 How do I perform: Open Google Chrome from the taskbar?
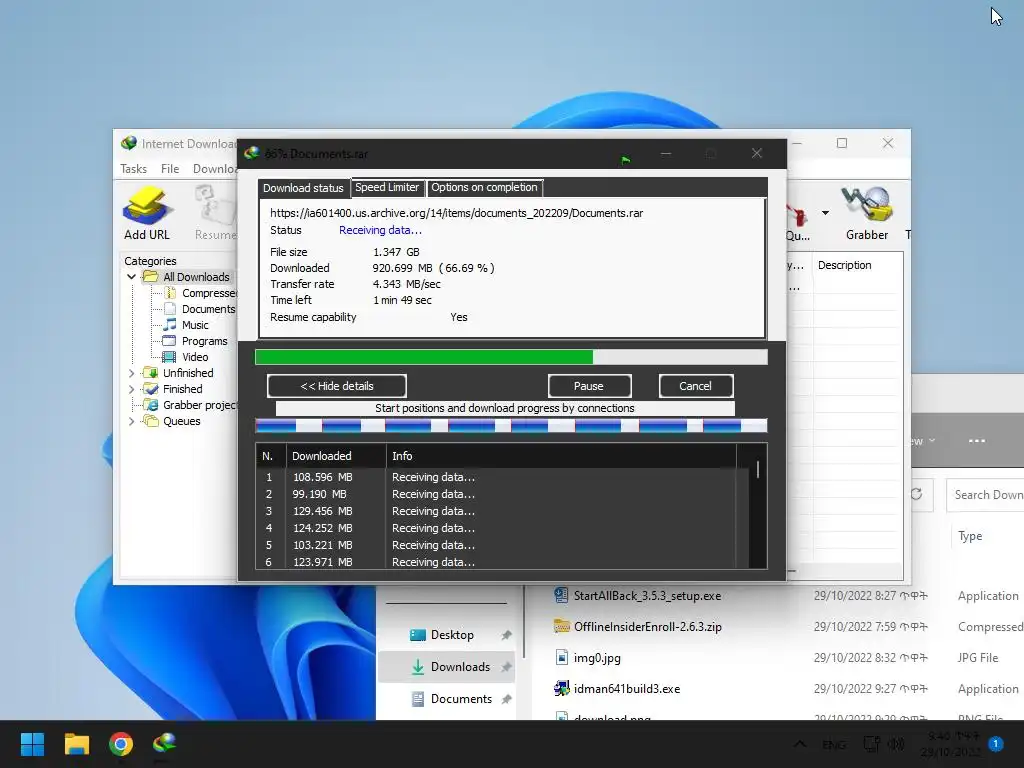click(x=121, y=744)
